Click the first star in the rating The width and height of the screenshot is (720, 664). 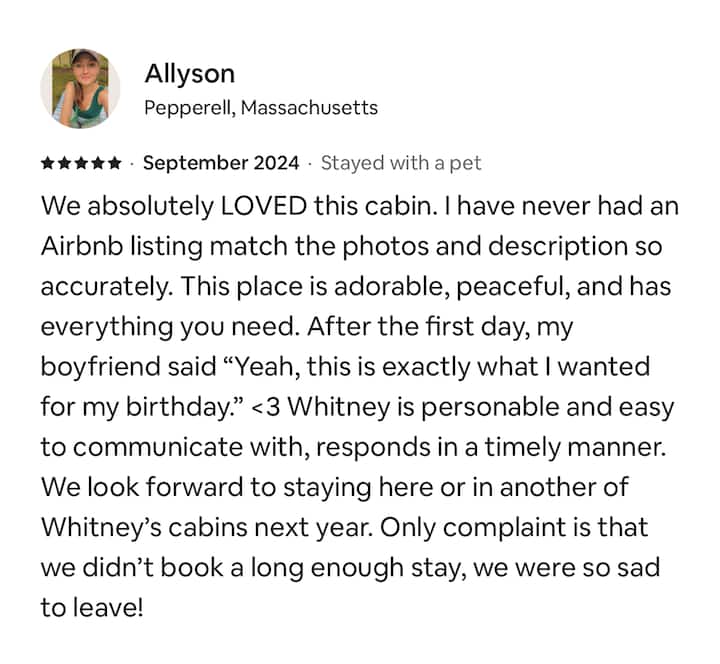48,163
